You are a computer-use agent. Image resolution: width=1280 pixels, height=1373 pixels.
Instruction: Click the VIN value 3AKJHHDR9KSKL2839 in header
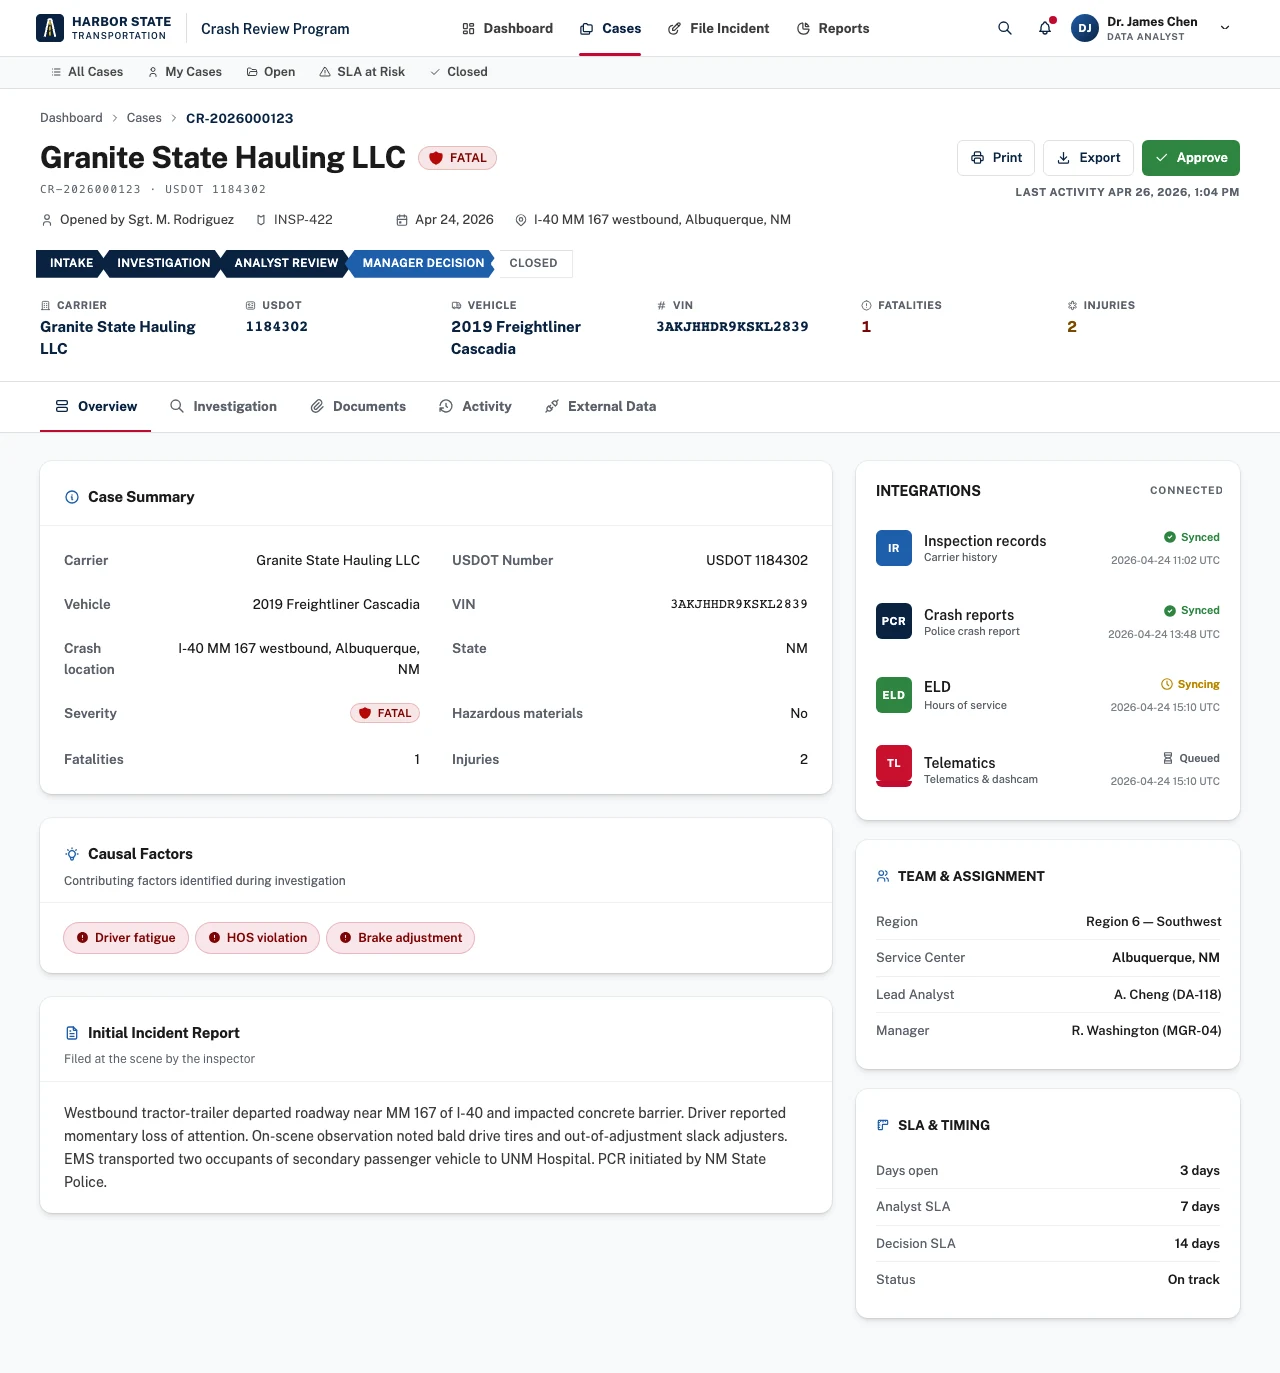click(733, 327)
